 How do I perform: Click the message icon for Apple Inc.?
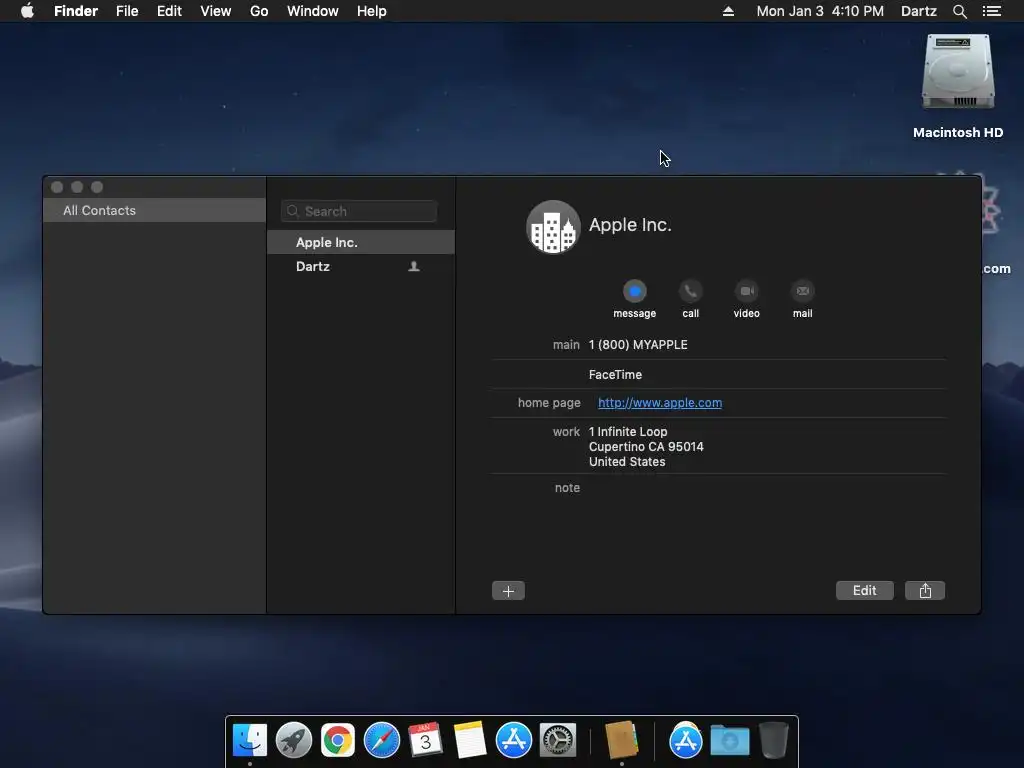pos(634,291)
